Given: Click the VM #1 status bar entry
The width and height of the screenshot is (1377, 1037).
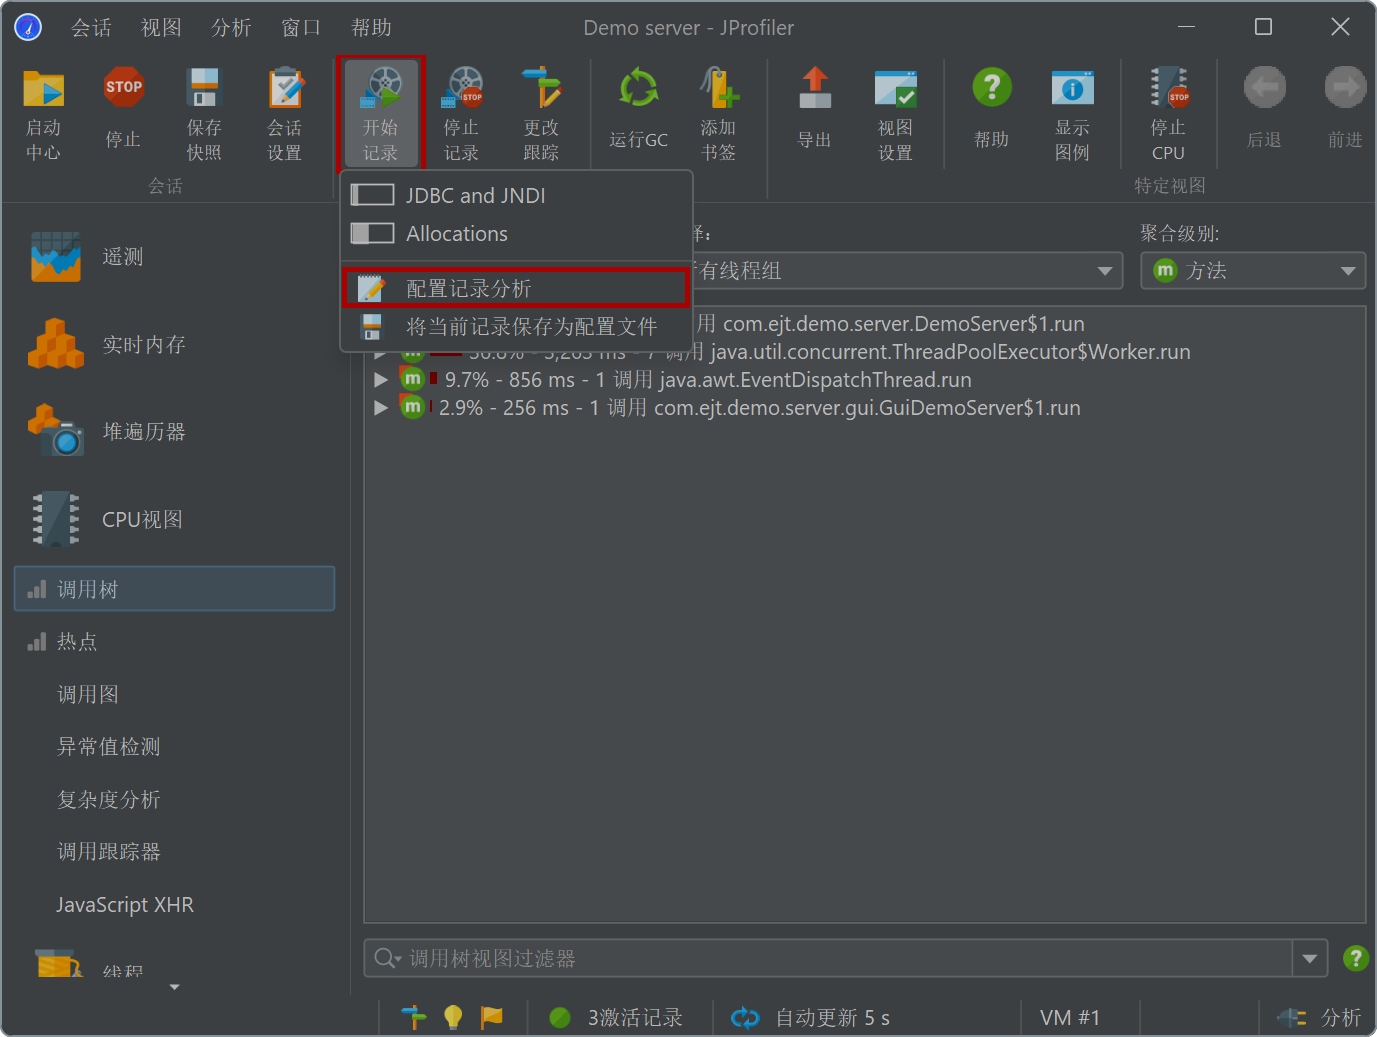Looking at the screenshot, I should (1070, 1018).
